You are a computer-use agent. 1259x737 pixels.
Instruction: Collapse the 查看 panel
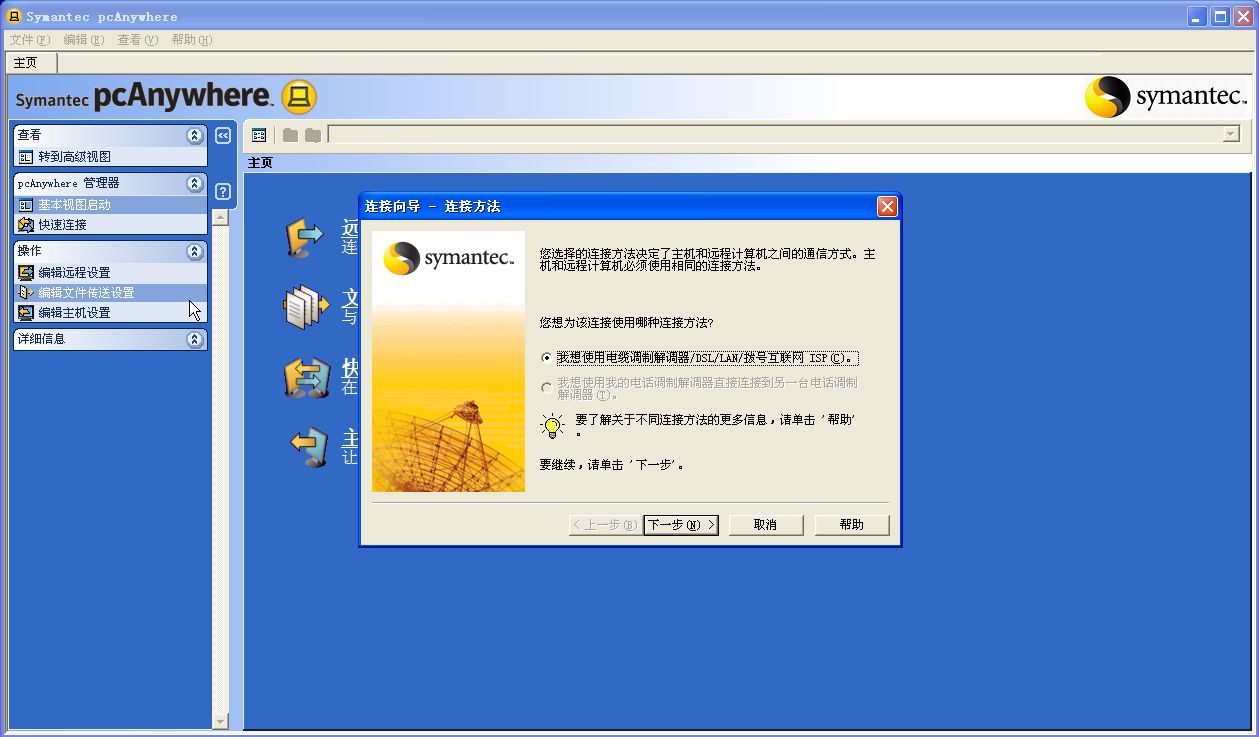pyautogui.click(x=195, y=135)
